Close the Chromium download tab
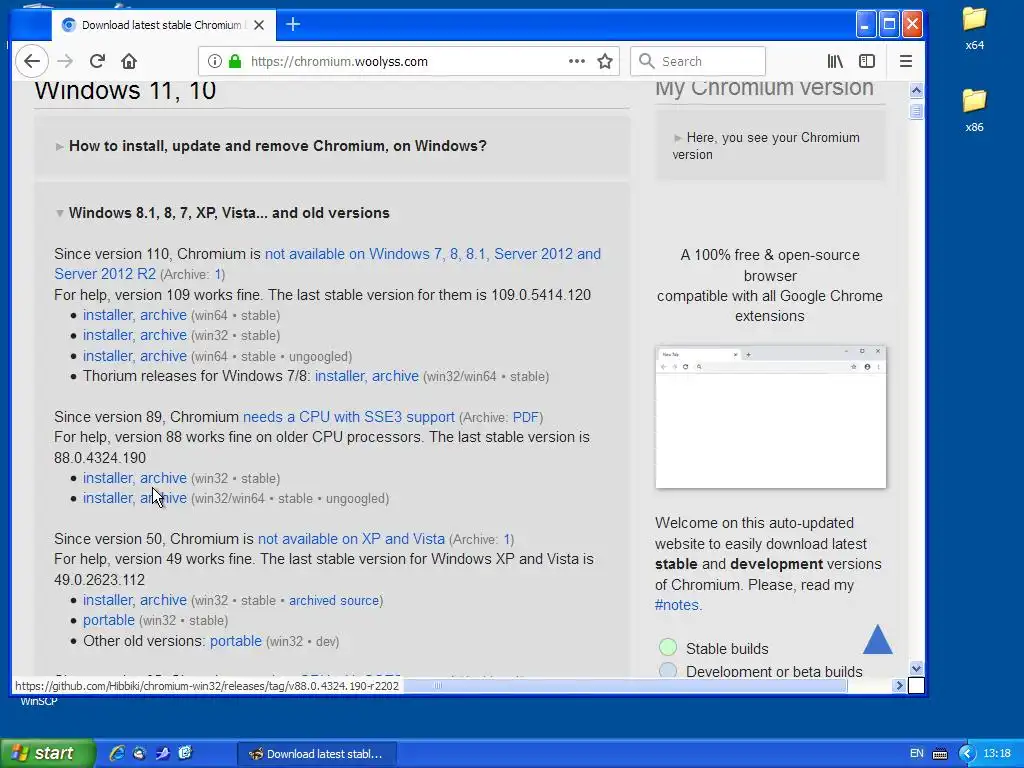1024x768 pixels. [x=259, y=25]
